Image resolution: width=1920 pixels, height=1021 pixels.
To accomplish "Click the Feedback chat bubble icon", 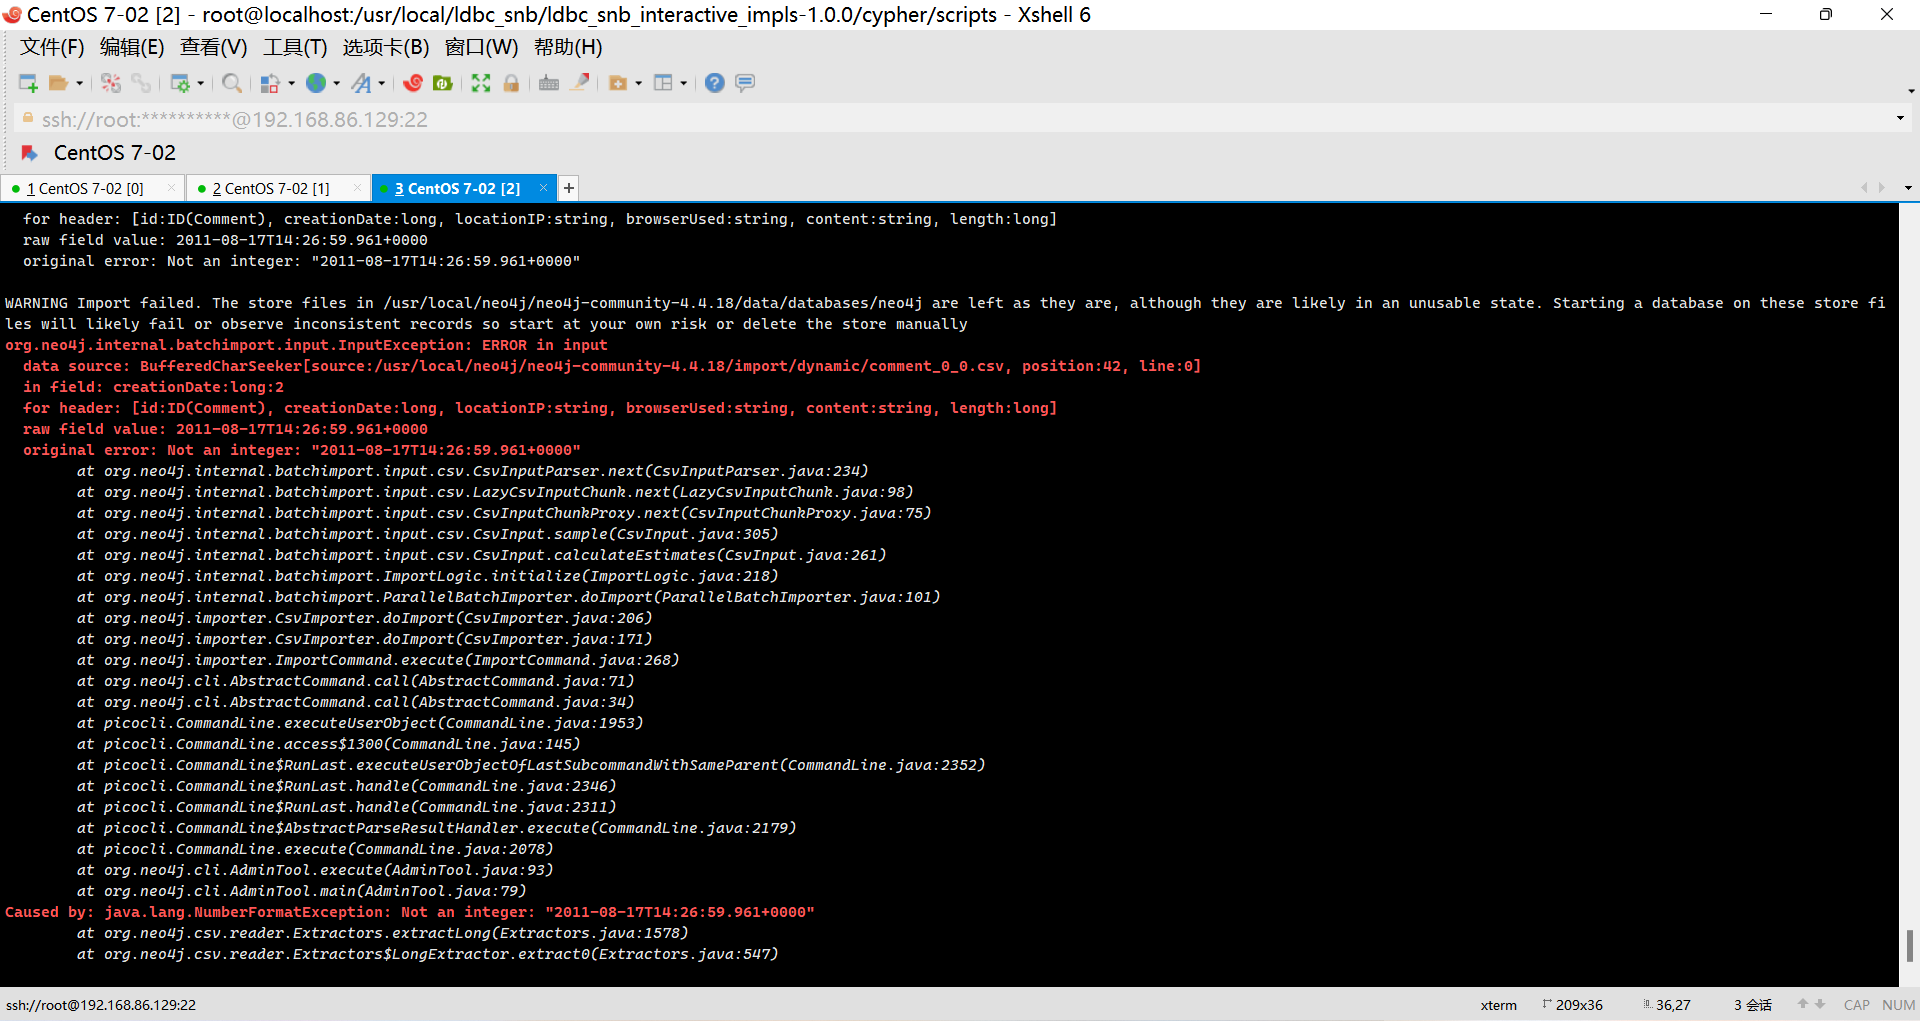I will (x=745, y=83).
